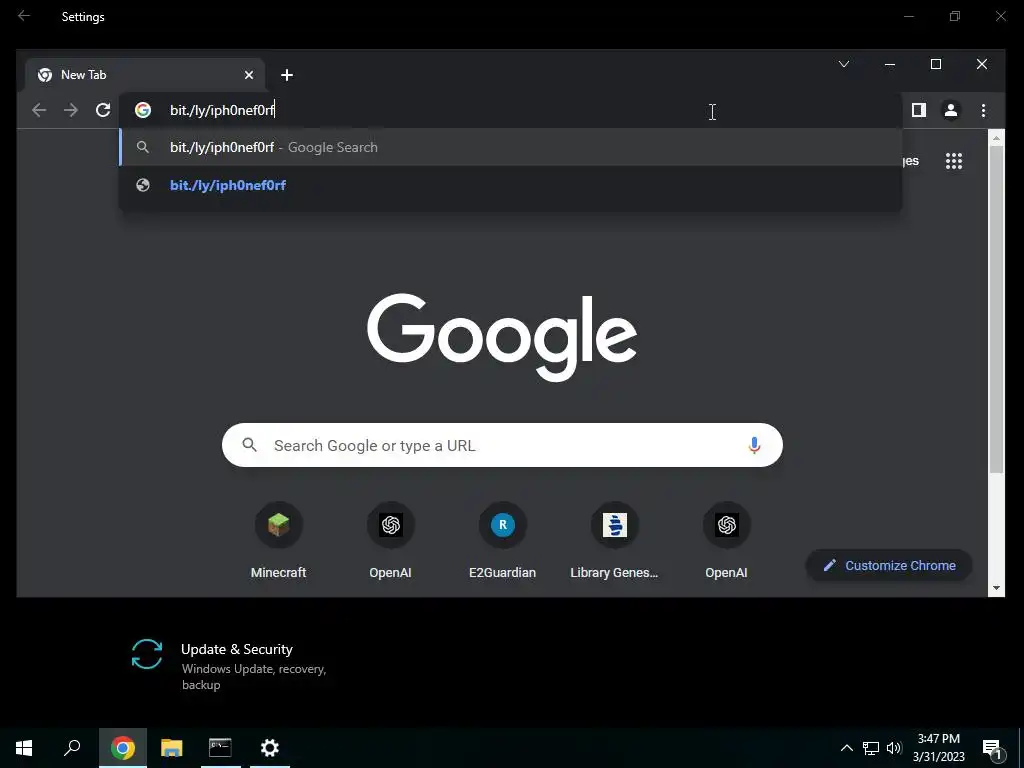The width and height of the screenshot is (1024, 768).
Task: Open the first OpenAI shortcut next to Minecraft
Action: 391,541
